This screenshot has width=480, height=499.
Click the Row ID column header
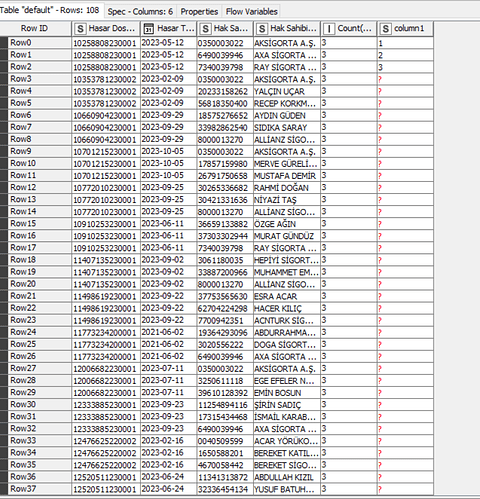coord(35,29)
